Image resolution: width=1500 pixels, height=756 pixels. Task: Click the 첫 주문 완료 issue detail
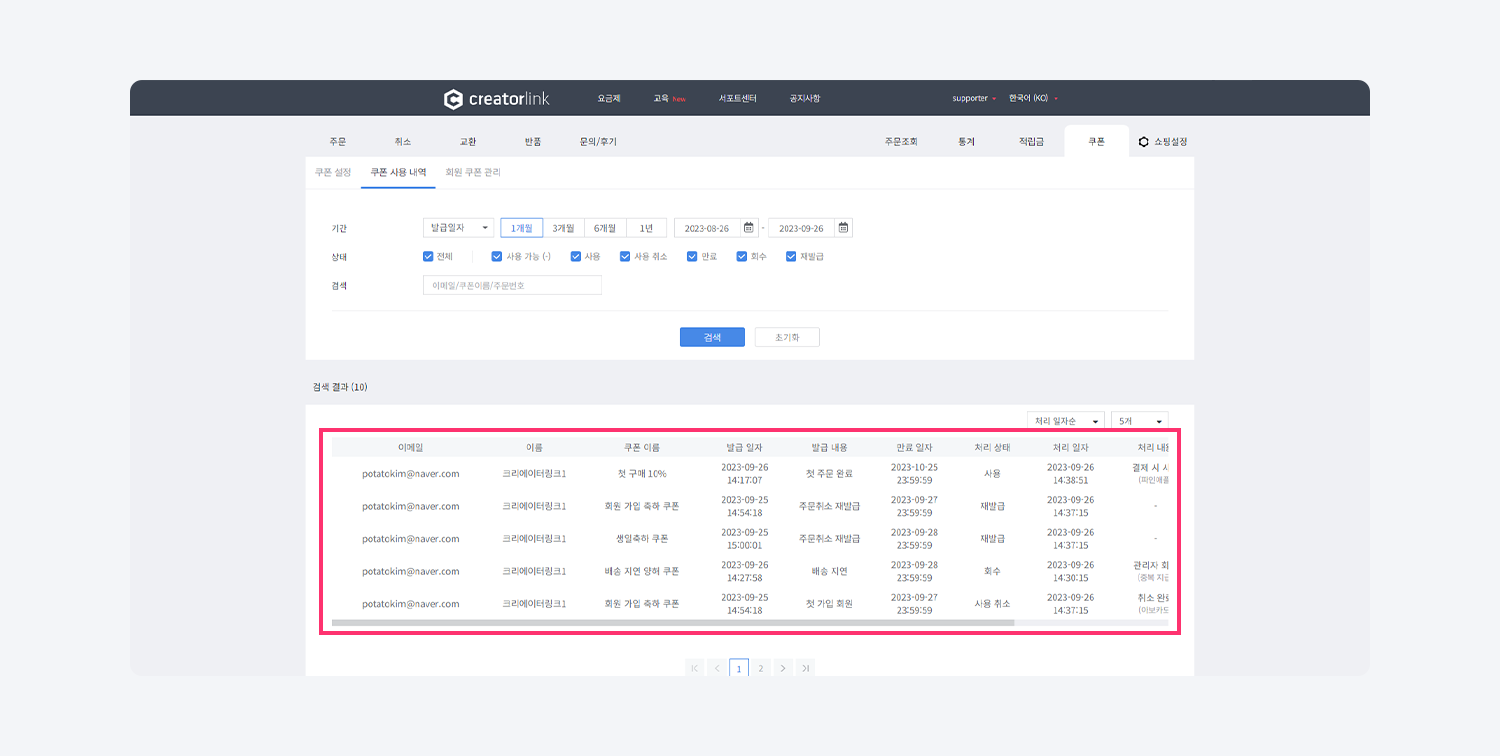tap(829, 473)
